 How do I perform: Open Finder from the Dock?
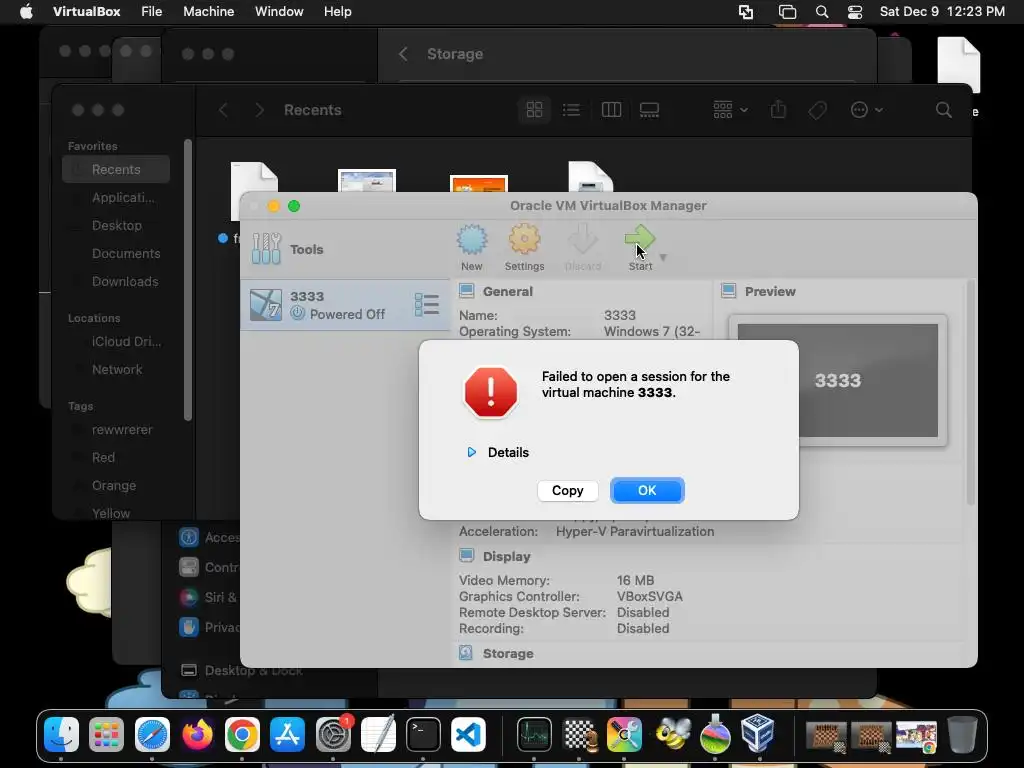point(61,734)
